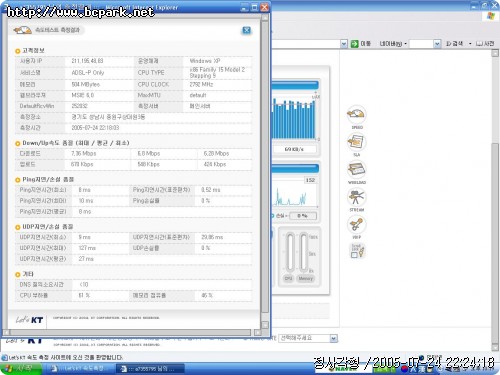Image resolution: width=500 pixels, height=375 pixels.
Task: Click the 504 MBytes memory value
Action: click(86, 84)
